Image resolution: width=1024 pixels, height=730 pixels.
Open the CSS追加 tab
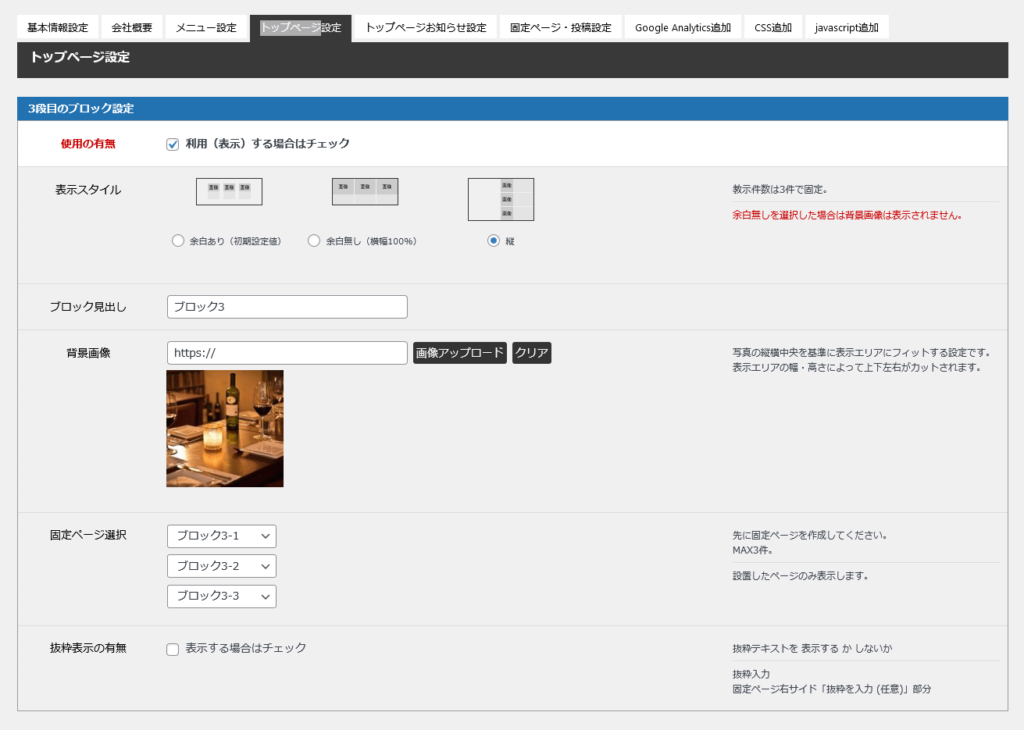[x=773, y=28]
